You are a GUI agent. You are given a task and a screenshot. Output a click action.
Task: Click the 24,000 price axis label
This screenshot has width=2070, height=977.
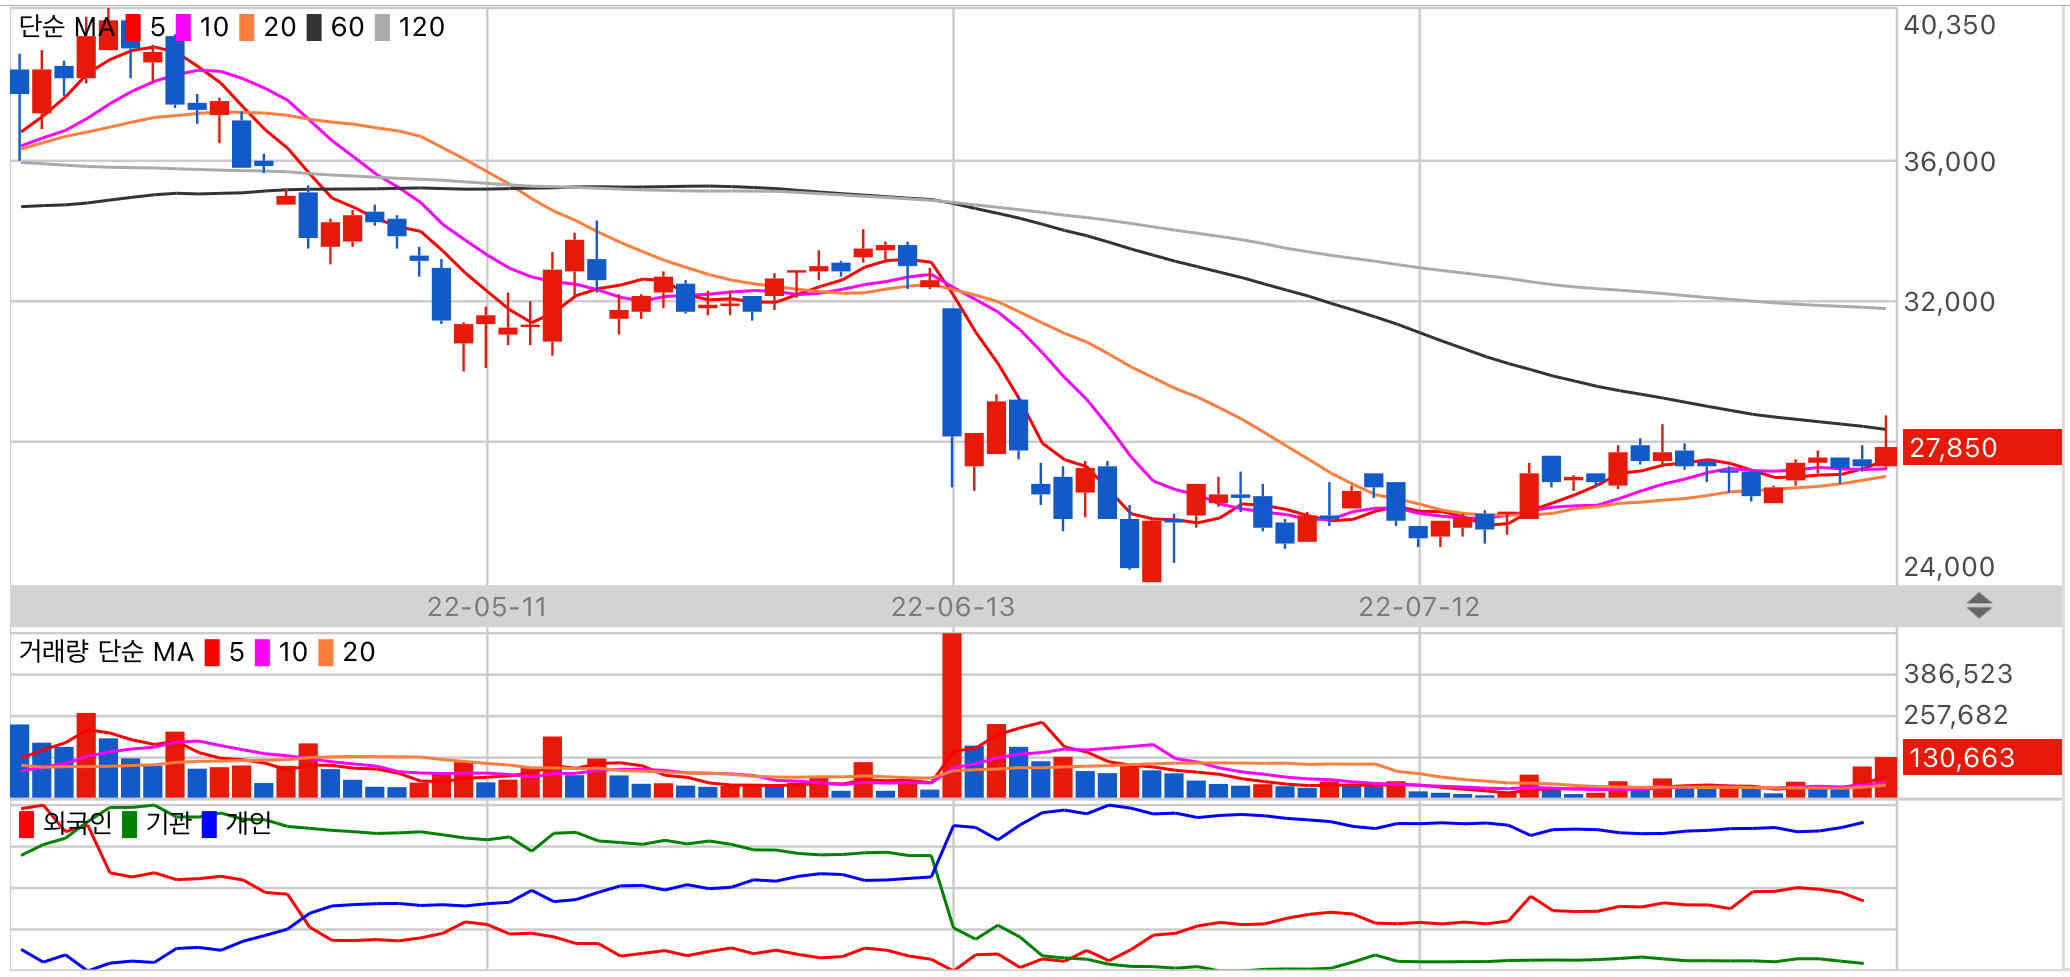click(1949, 567)
